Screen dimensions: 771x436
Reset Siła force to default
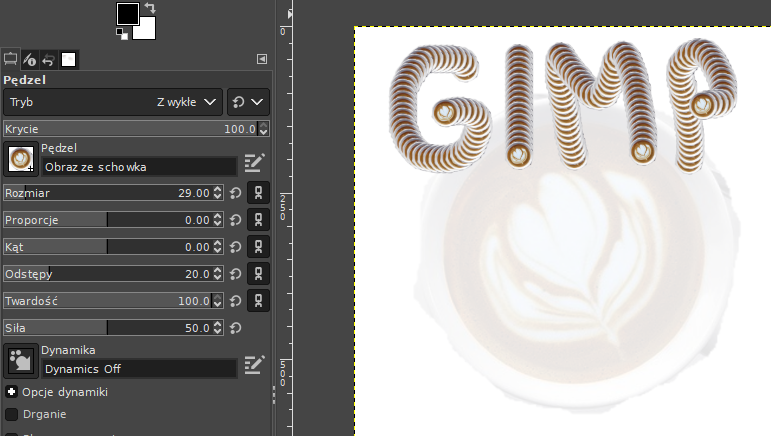point(236,328)
